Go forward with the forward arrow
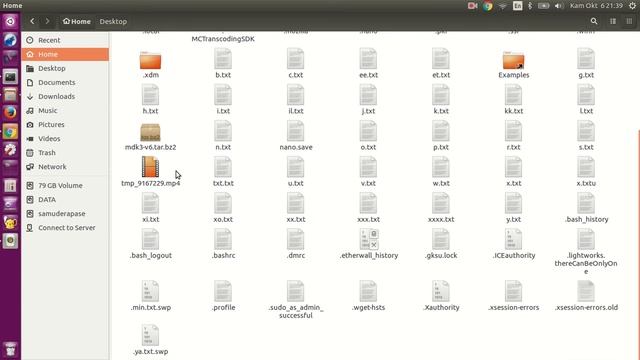The width and height of the screenshot is (640, 360). 47,21
